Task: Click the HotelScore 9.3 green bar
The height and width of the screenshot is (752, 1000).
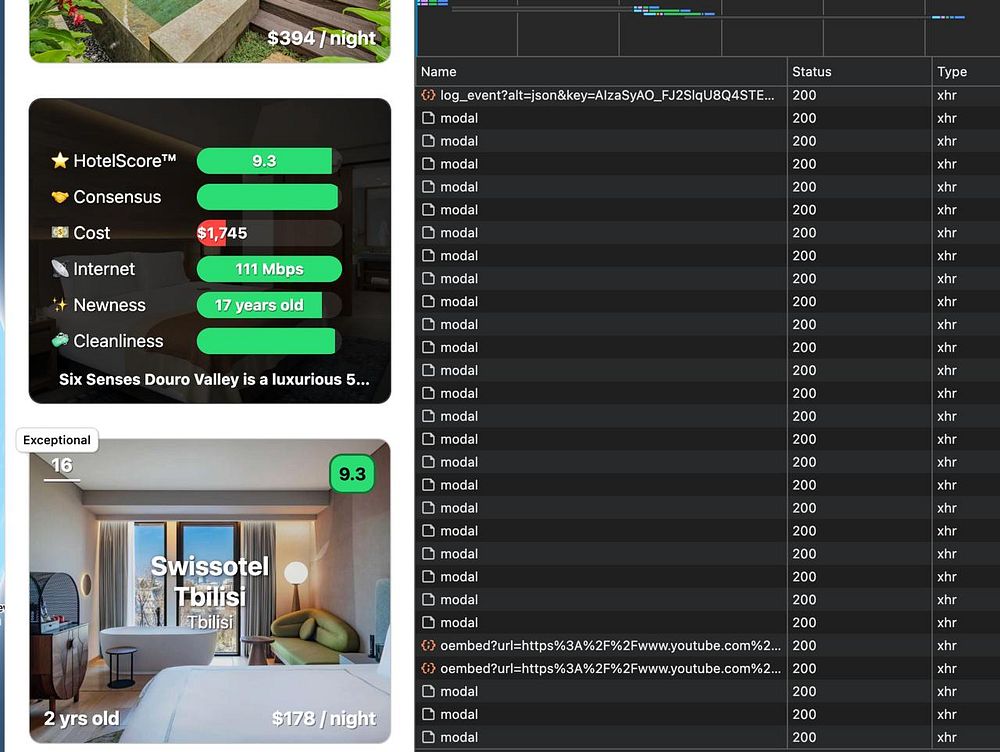Action: coord(264,161)
